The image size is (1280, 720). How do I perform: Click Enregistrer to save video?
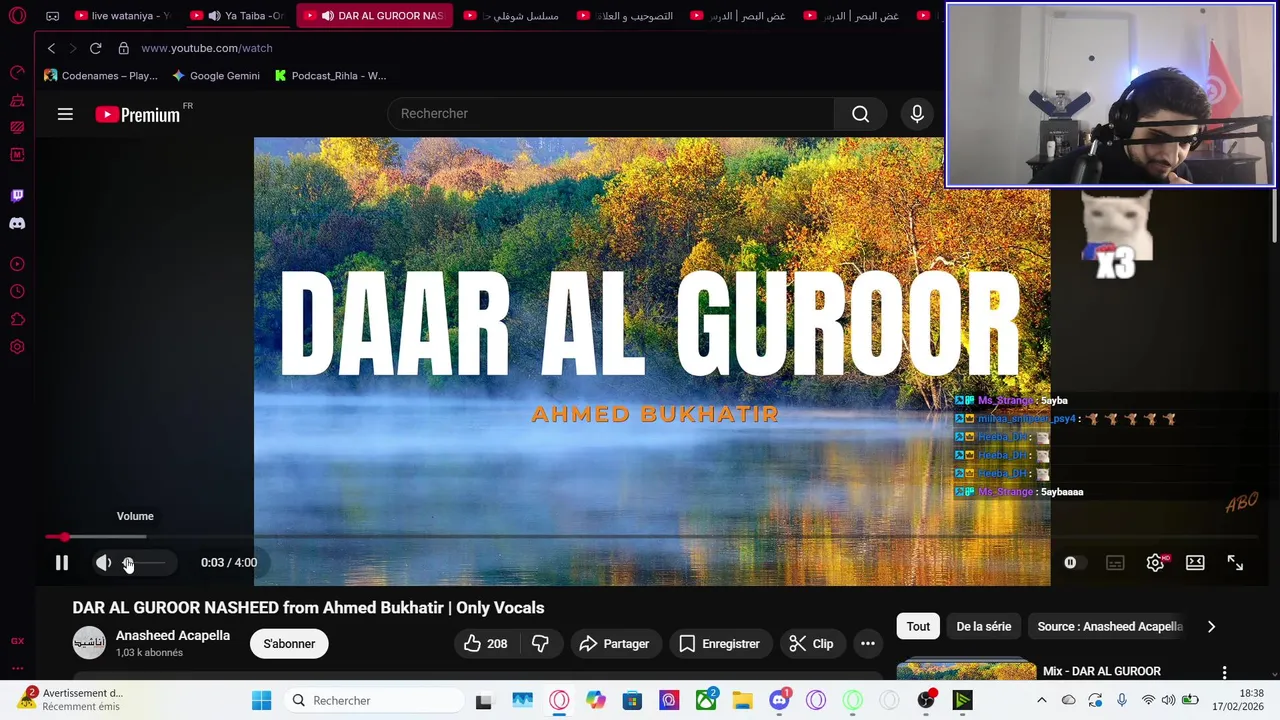719,644
